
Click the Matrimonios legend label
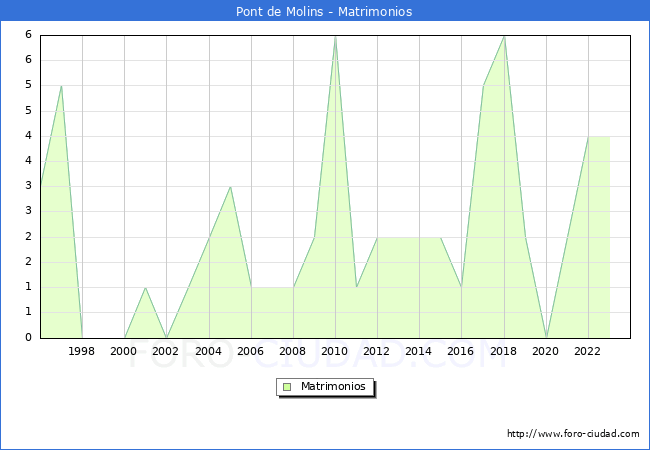[333, 386]
